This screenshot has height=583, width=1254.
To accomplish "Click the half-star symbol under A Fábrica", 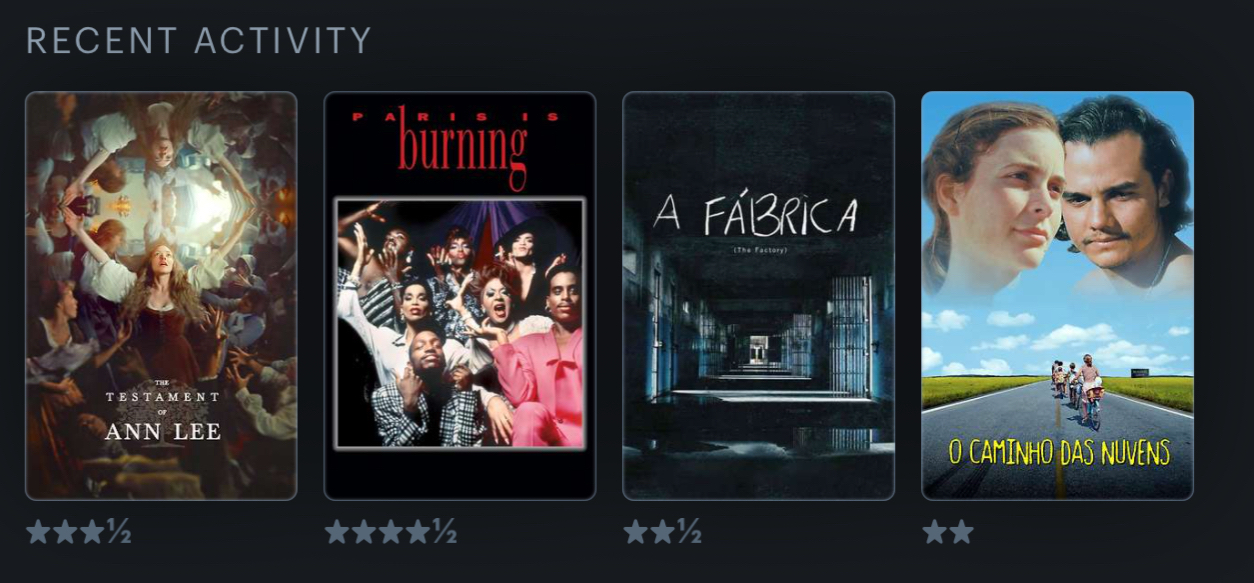I will coord(689,532).
